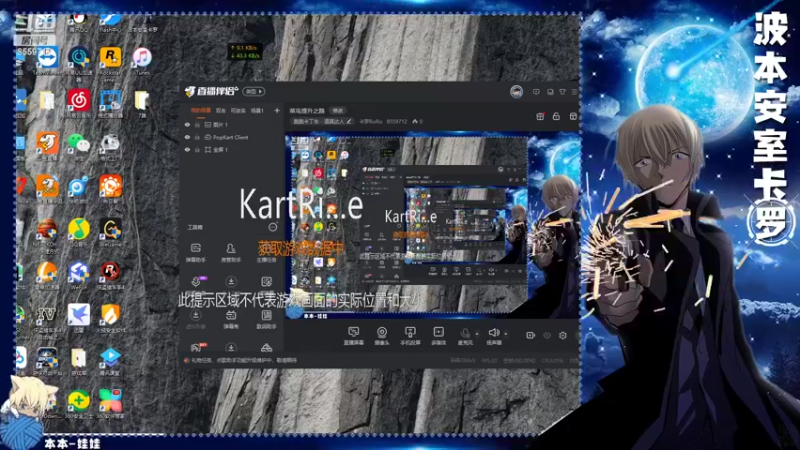Image resolution: width=800 pixels, height=450 pixels.
Task: Open Rockstar Games Launcher desktop icon
Action: point(110,63)
